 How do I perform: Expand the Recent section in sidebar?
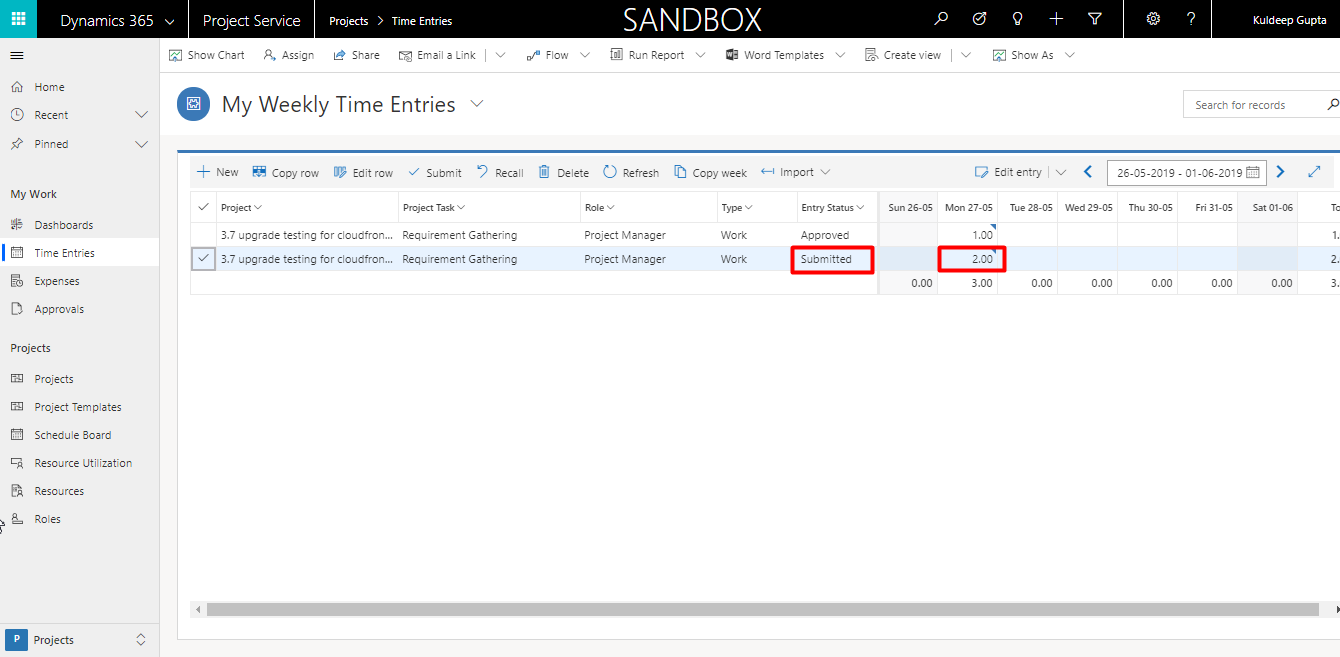pos(141,115)
